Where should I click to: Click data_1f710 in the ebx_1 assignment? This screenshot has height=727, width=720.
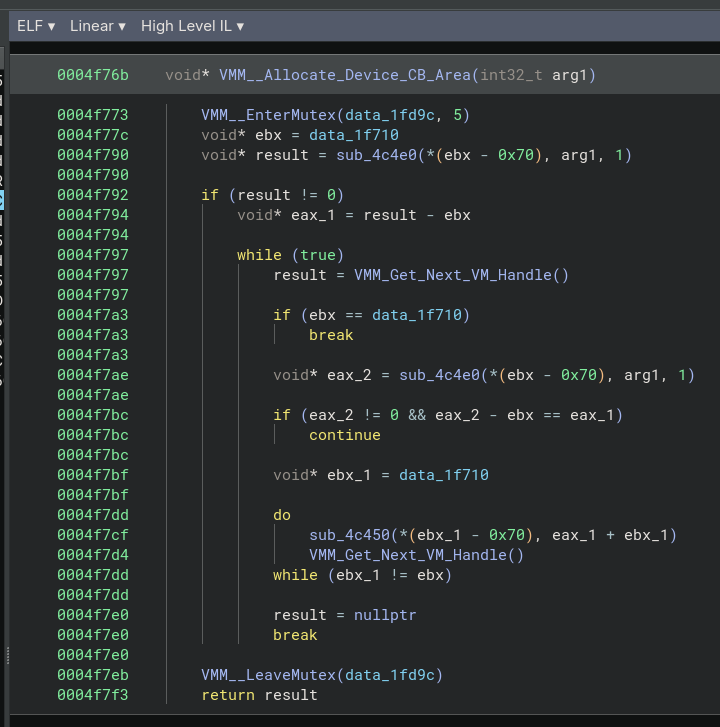point(444,475)
